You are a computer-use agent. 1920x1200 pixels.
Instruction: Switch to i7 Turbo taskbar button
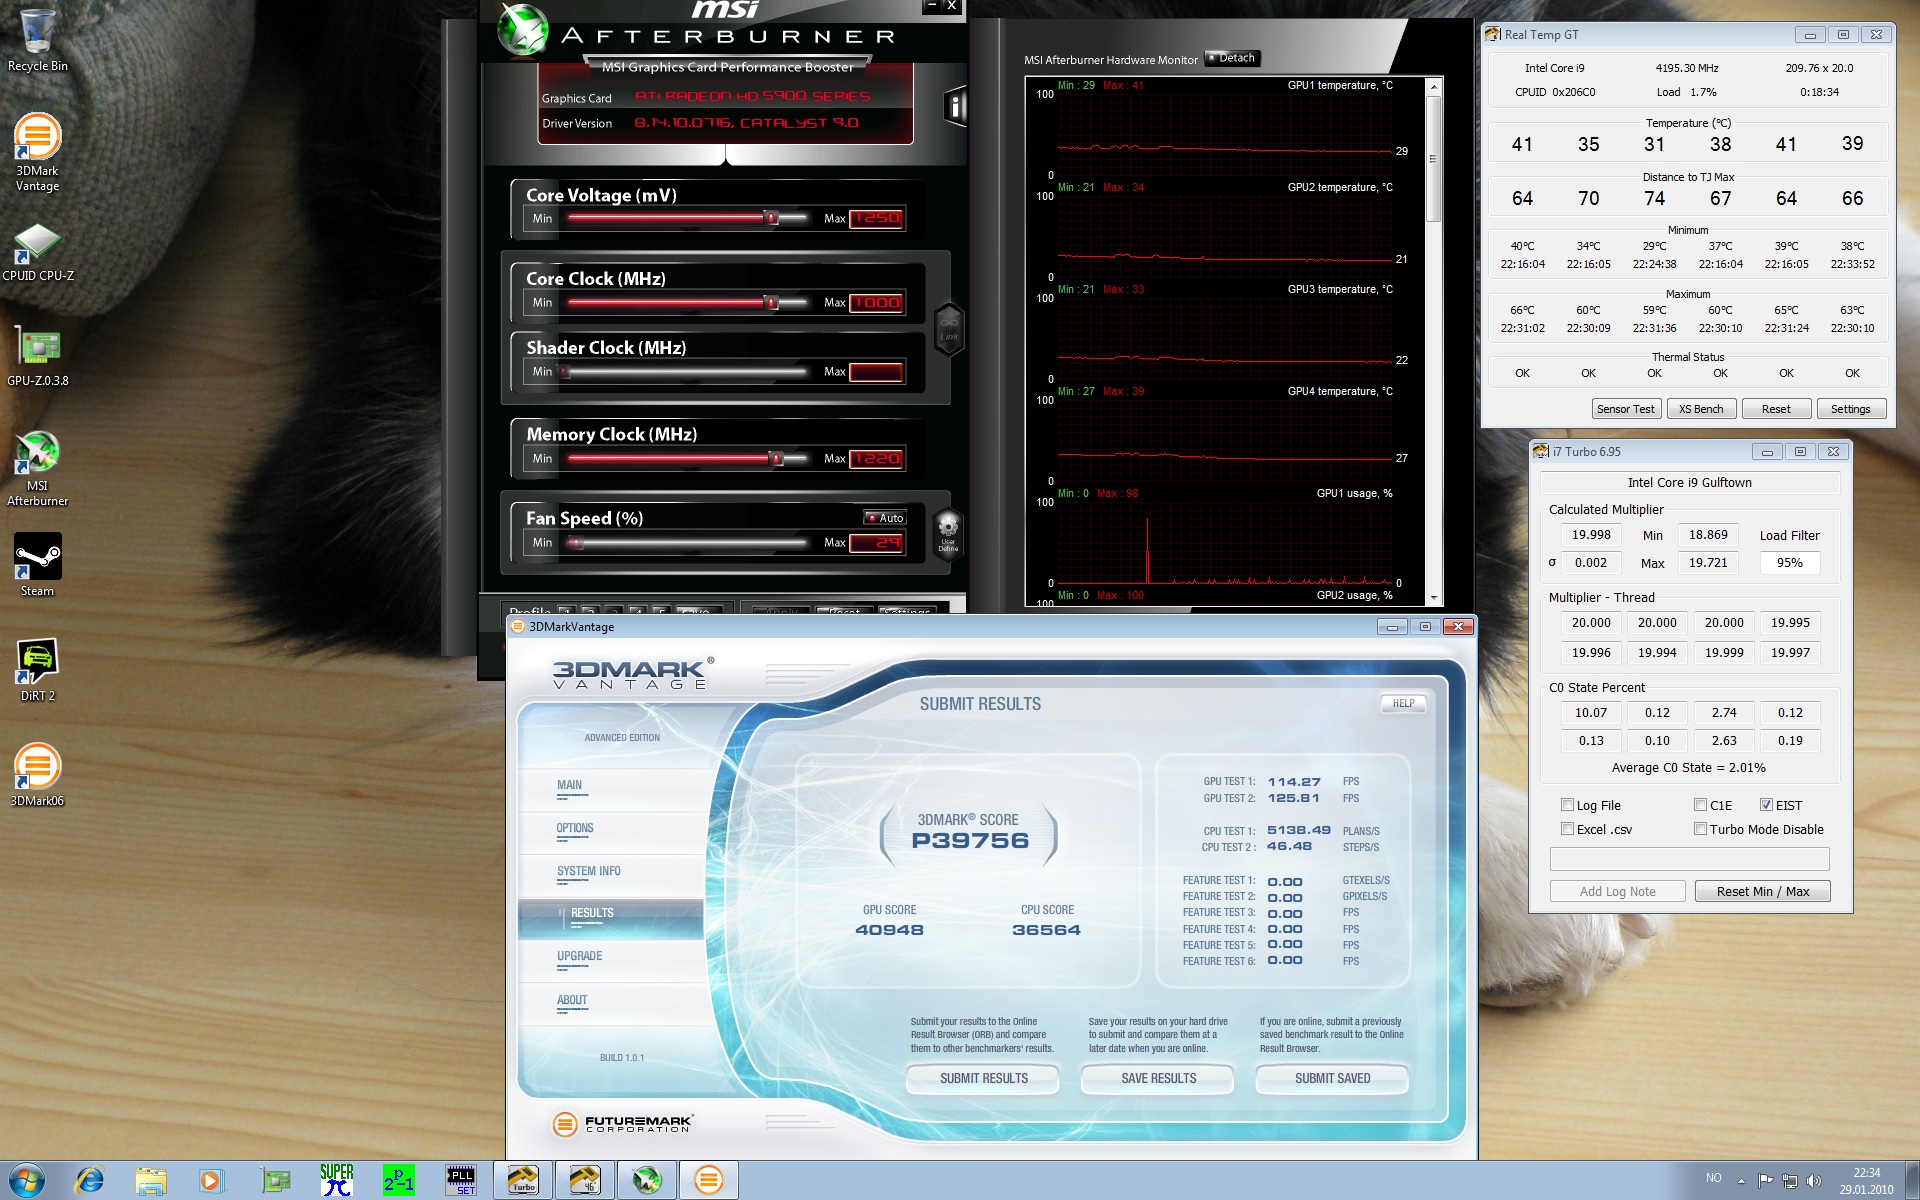[x=523, y=1180]
